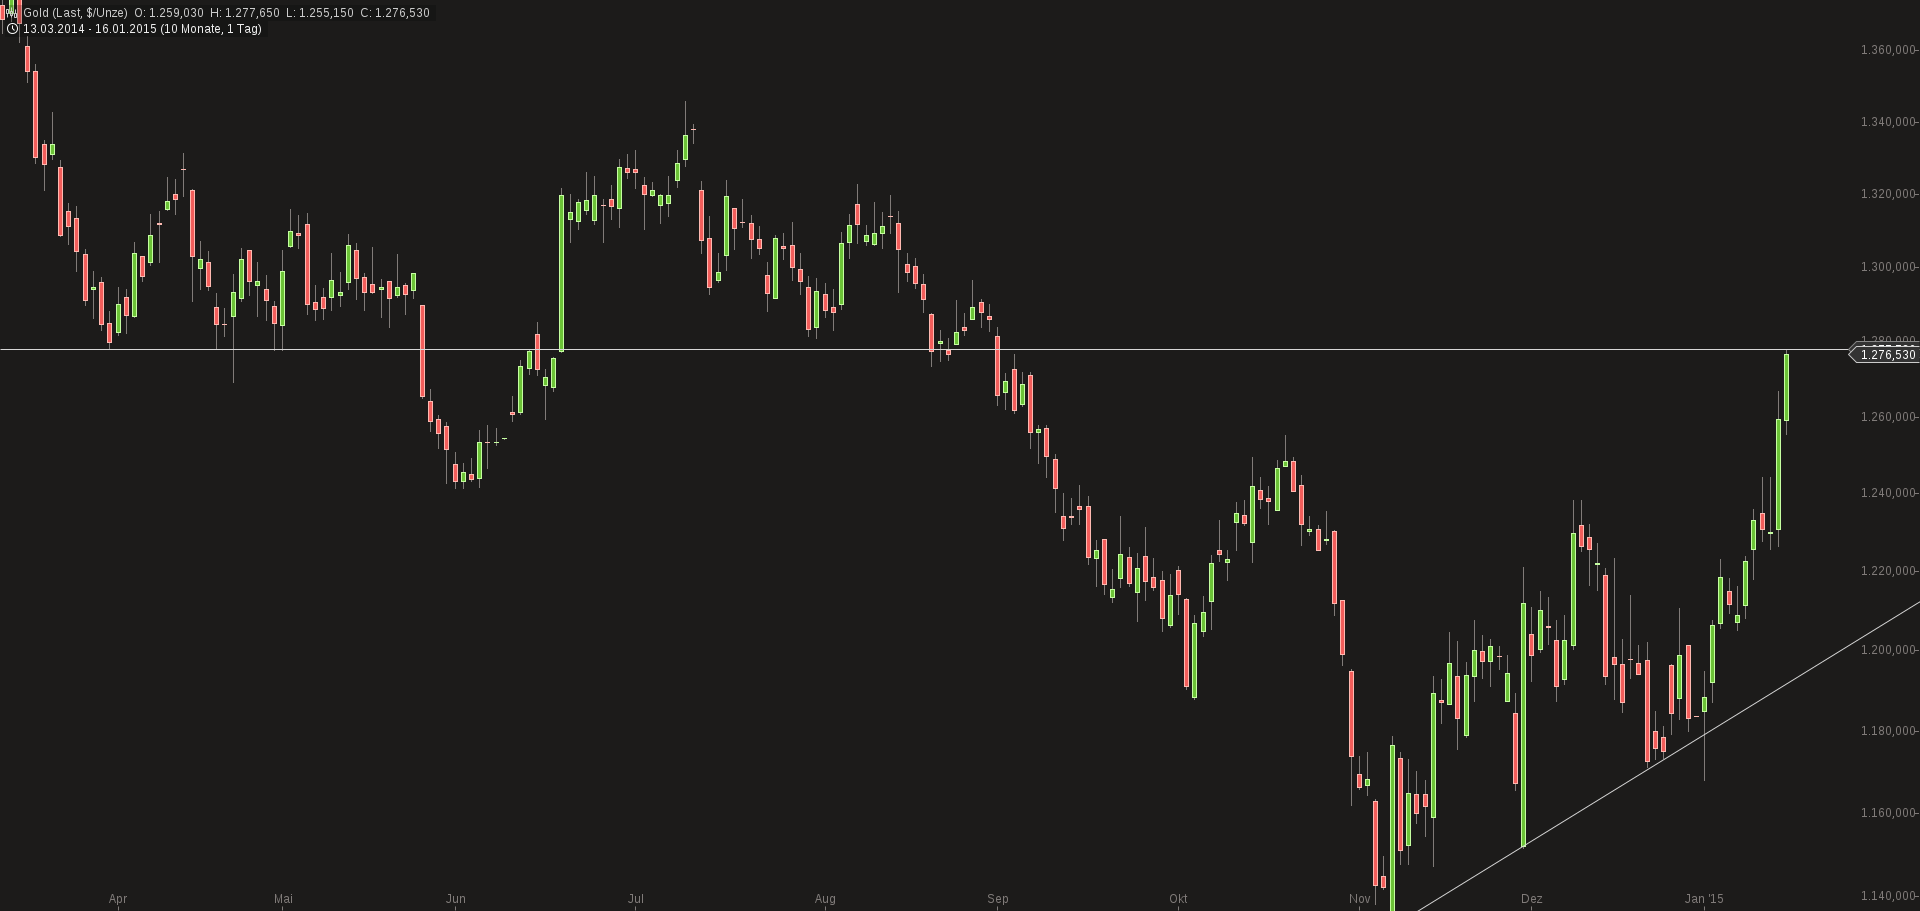
Task: Click the Okt label on the time axis
Action: click(x=1178, y=899)
